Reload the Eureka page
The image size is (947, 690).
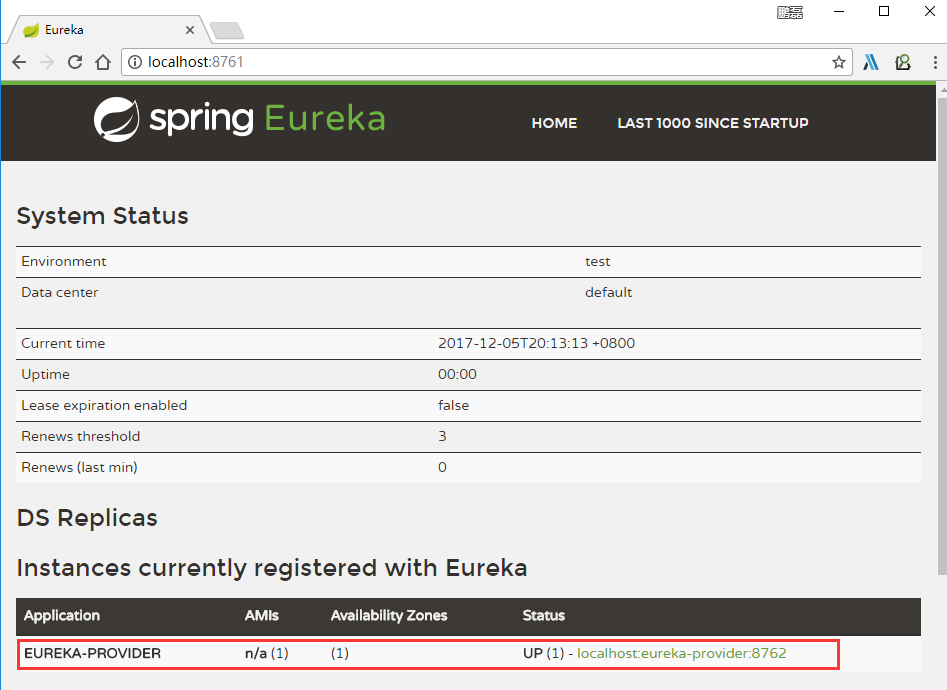pos(75,62)
